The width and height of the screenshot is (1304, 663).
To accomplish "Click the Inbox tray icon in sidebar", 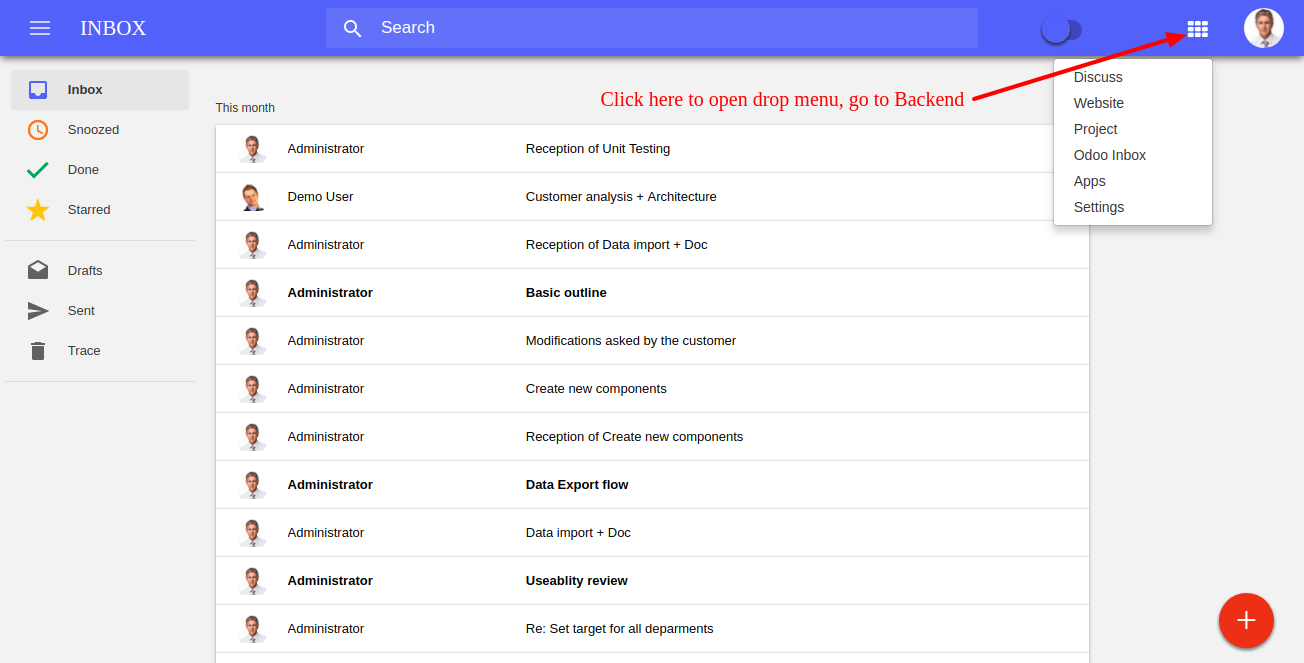I will [38, 90].
